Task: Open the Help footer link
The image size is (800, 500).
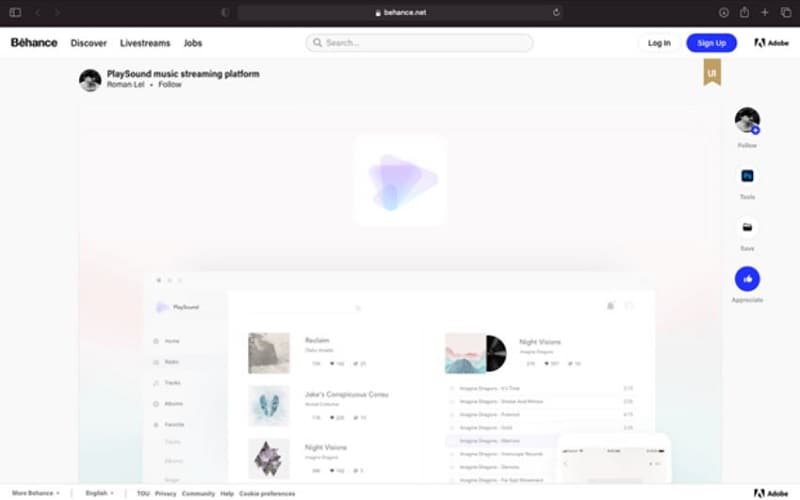Action: (227, 493)
